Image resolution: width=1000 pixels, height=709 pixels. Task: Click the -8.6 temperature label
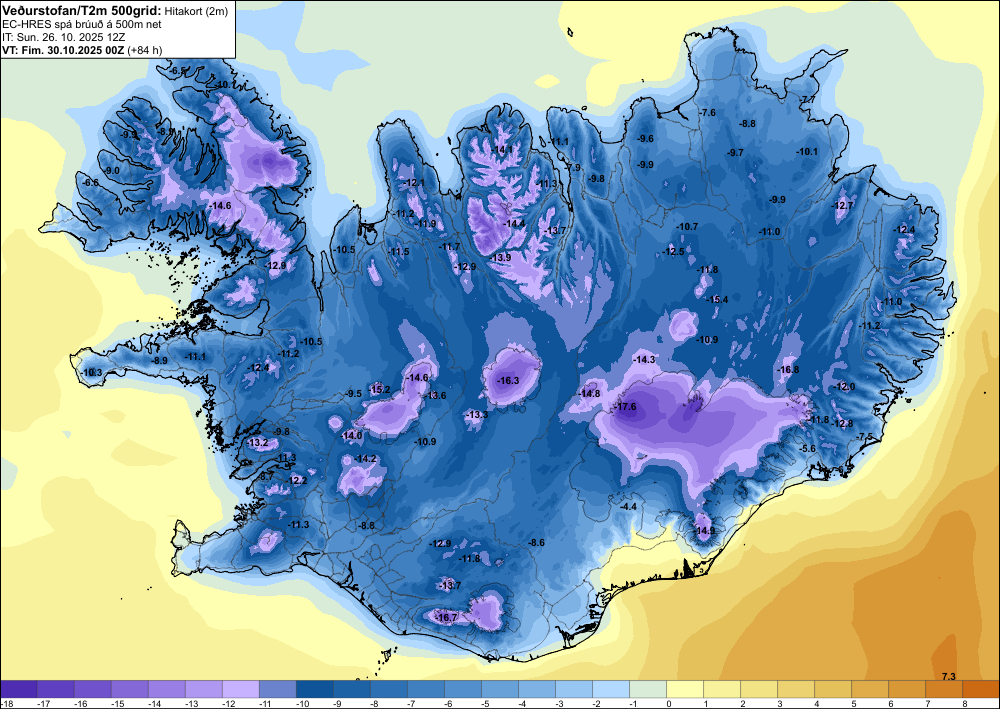[x=536, y=543]
